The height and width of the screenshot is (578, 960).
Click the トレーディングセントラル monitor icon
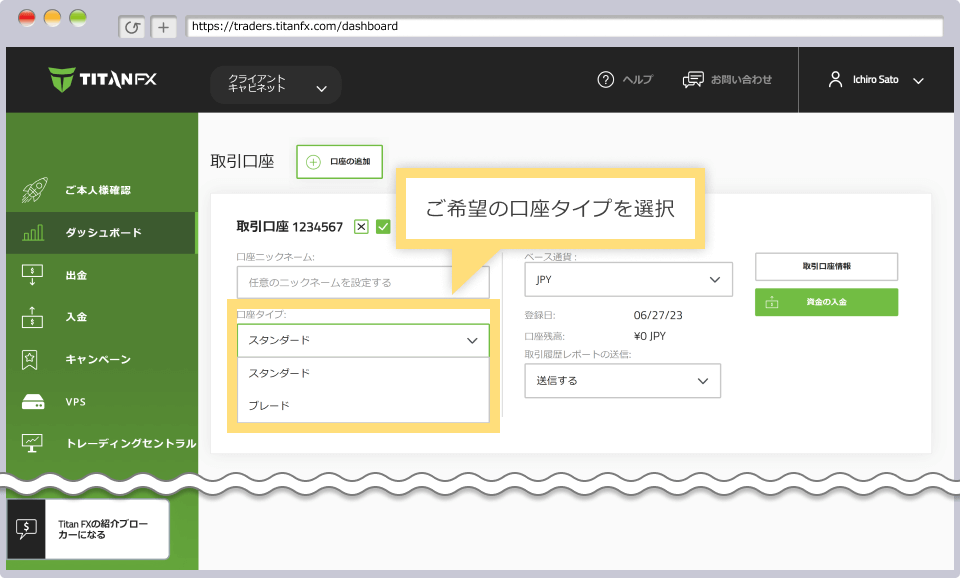32,443
